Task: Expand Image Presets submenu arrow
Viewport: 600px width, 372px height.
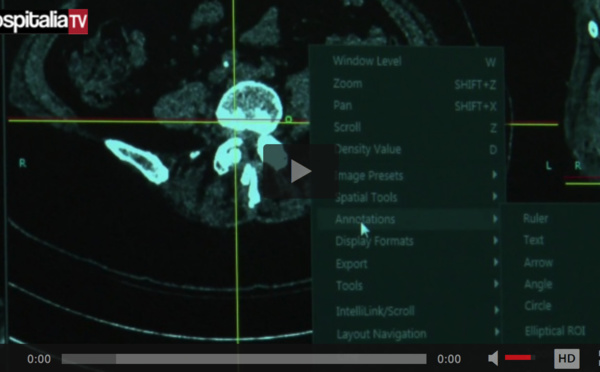Action: click(494, 175)
